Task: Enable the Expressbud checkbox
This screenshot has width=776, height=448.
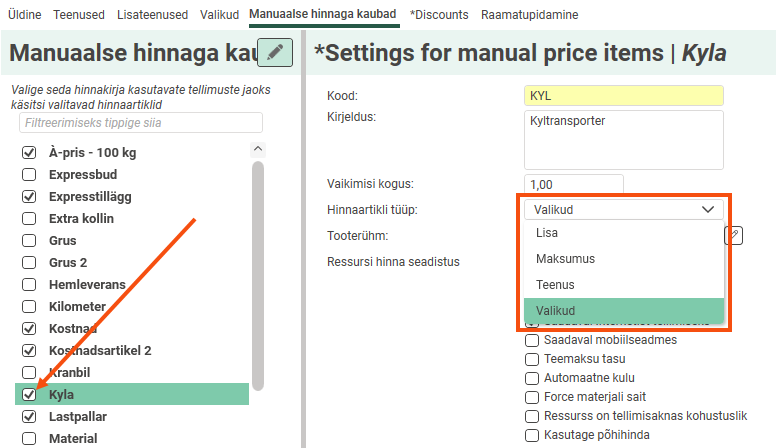Action: click(29, 175)
